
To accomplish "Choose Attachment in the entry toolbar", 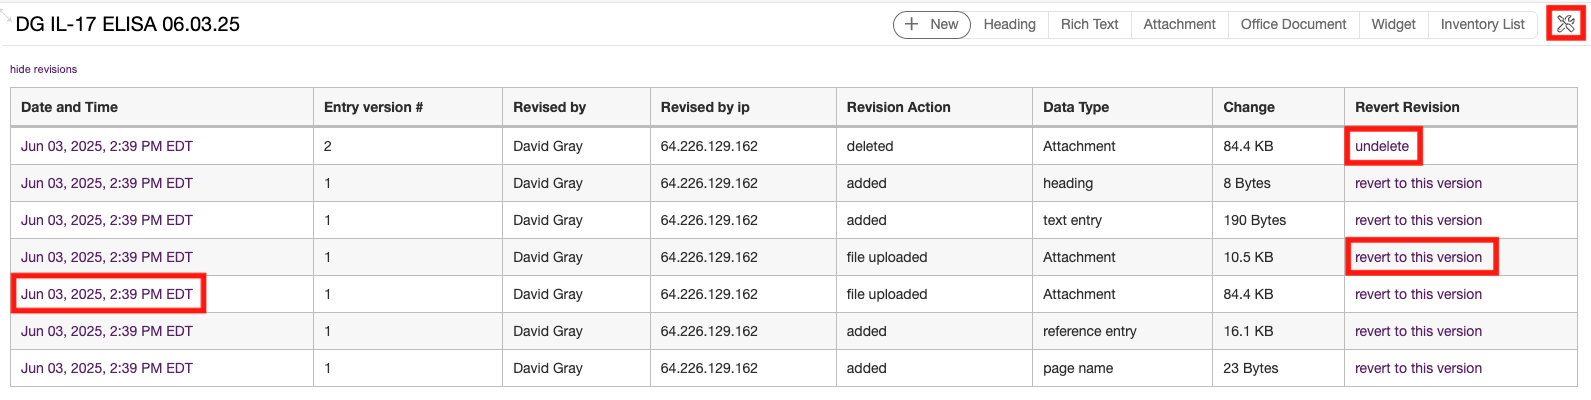I will (x=1179, y=24).
